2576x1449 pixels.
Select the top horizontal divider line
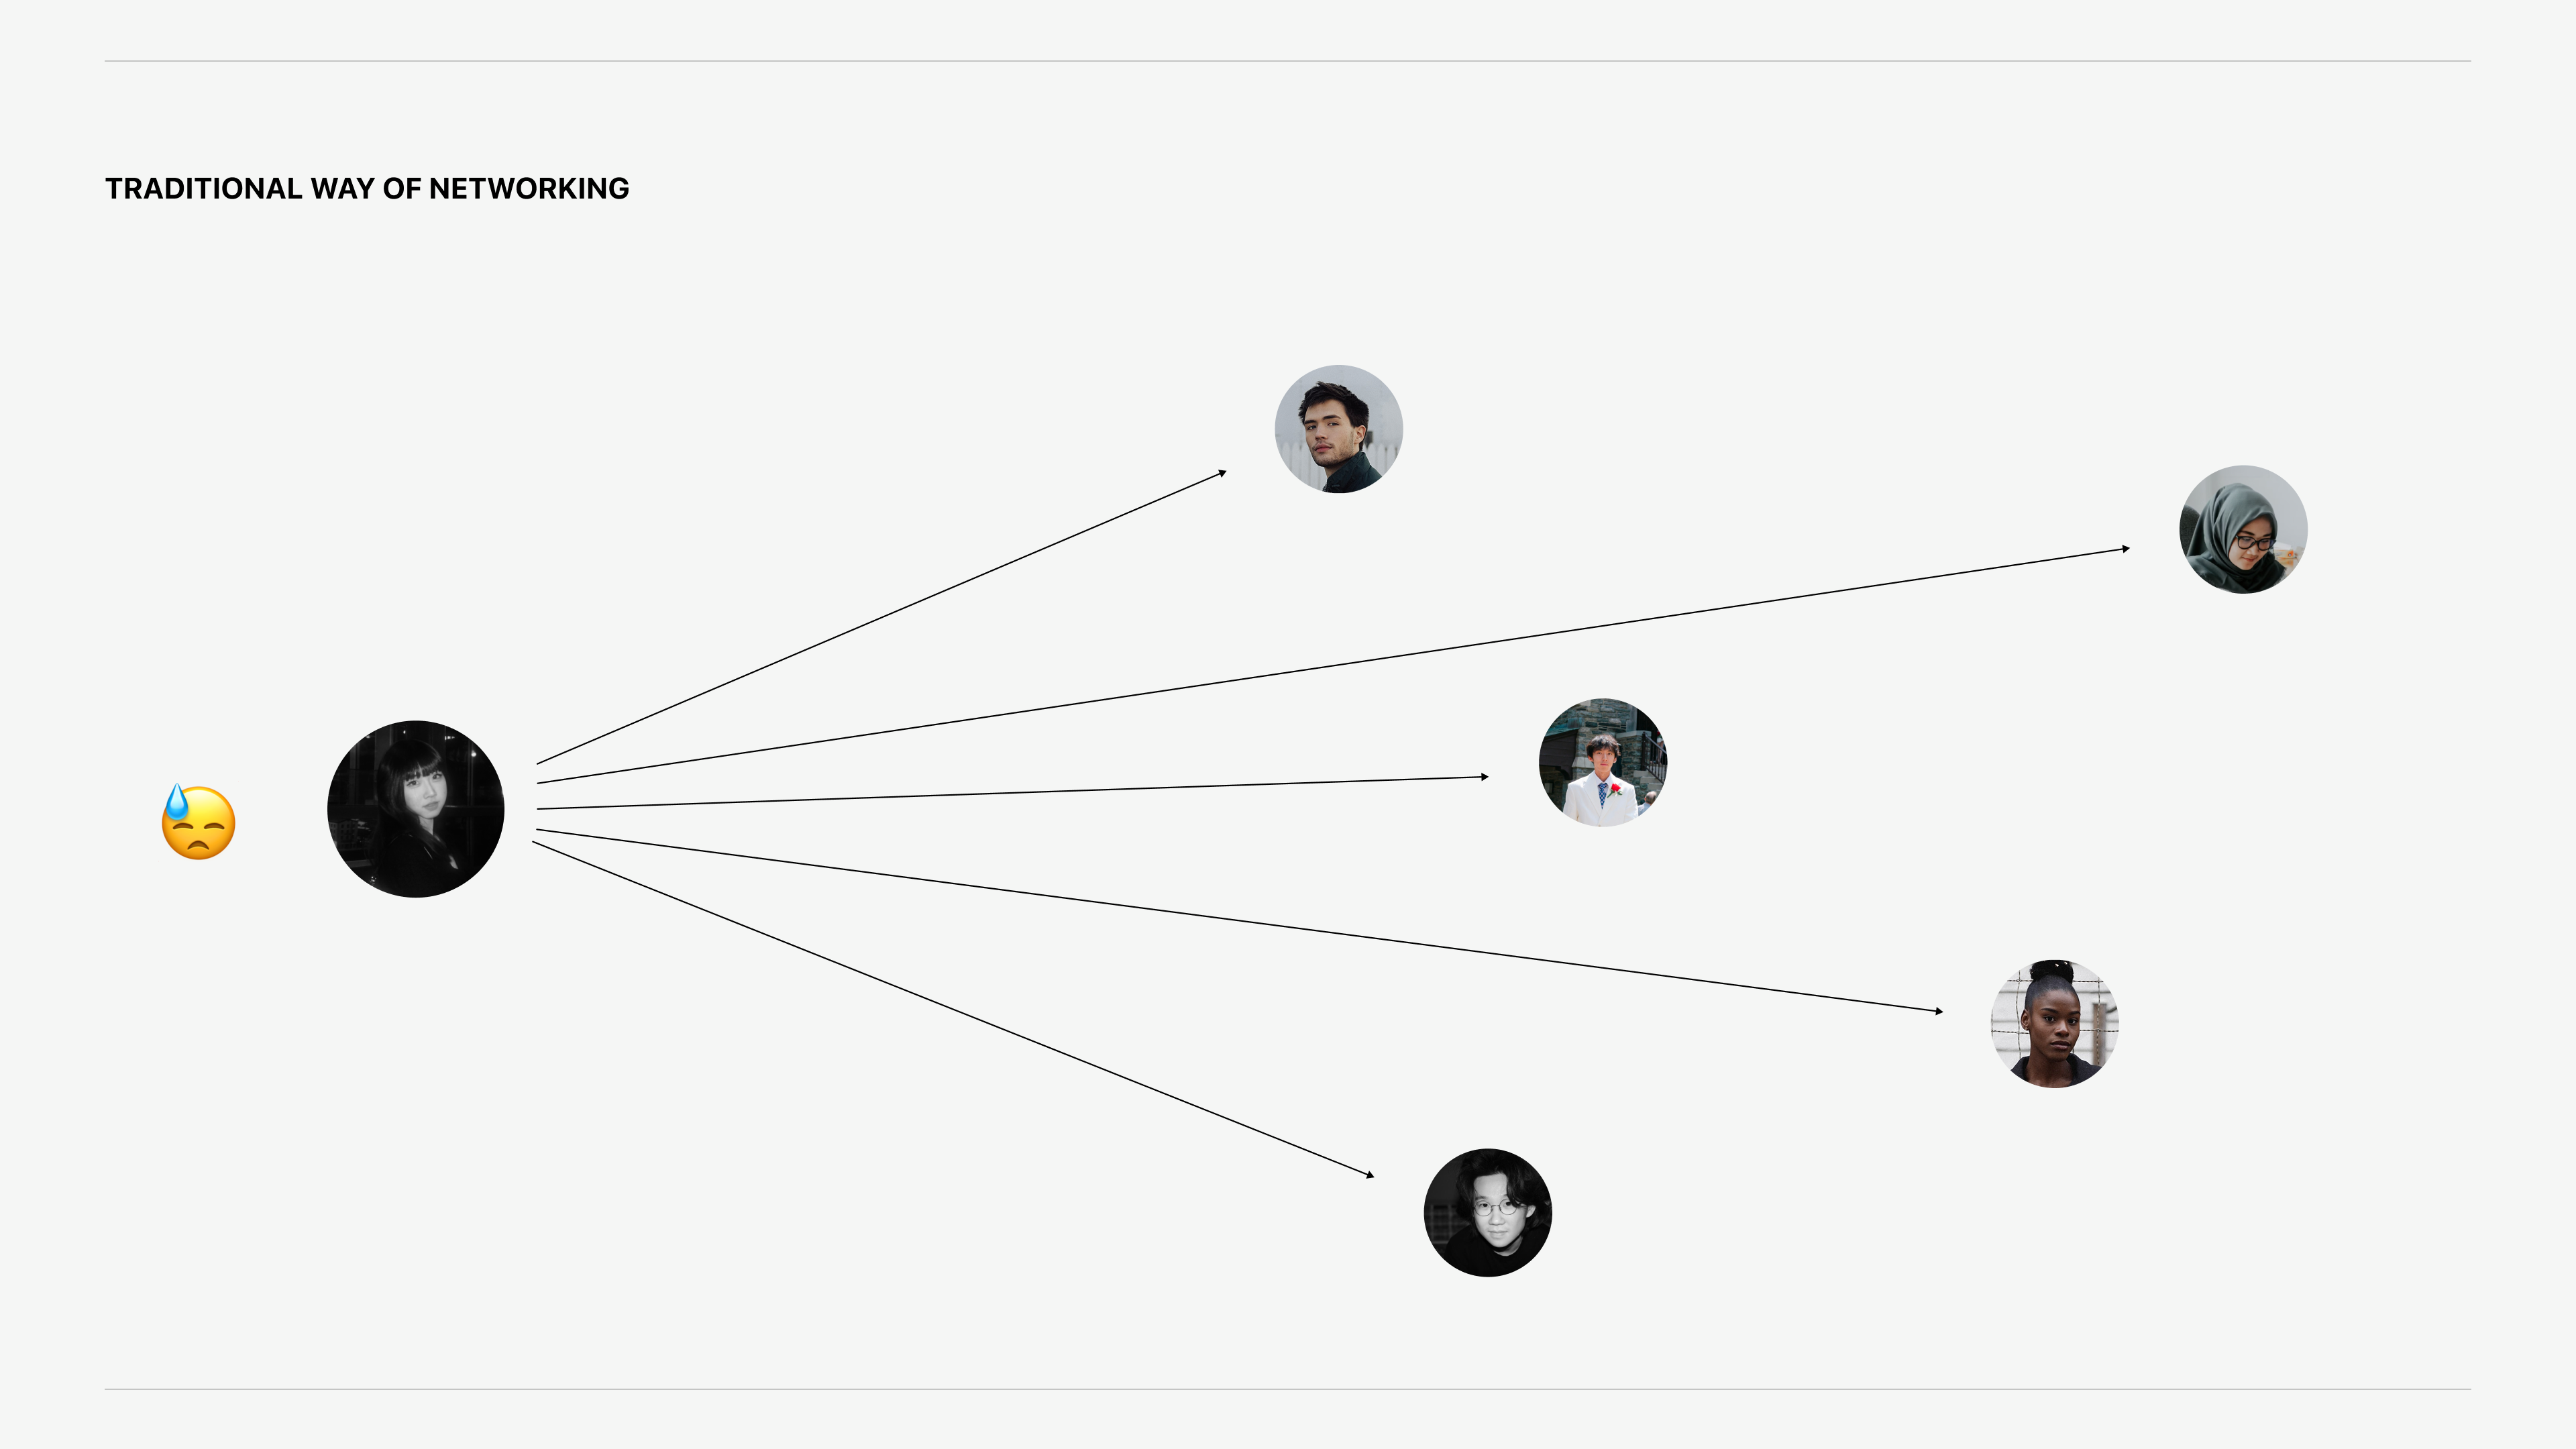(1287, 61)
